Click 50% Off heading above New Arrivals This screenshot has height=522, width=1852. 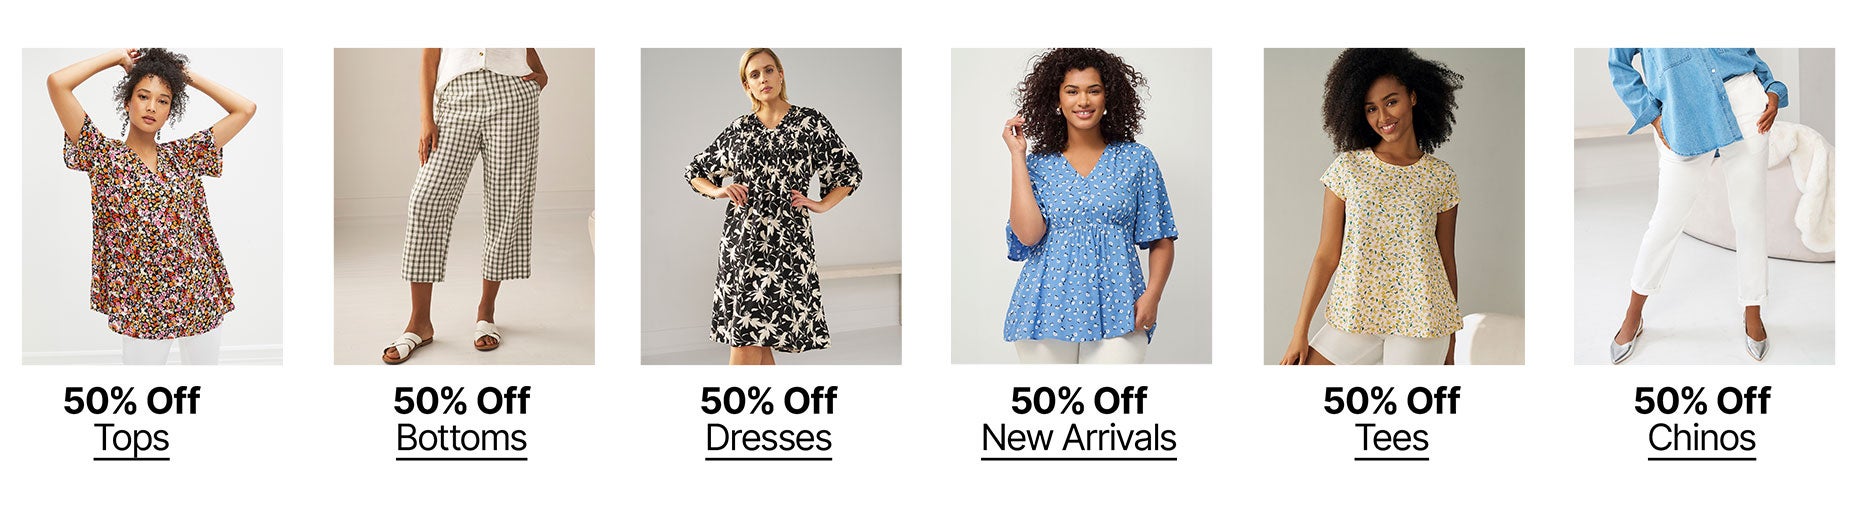pyautogui.click(x=1079, y=401)
